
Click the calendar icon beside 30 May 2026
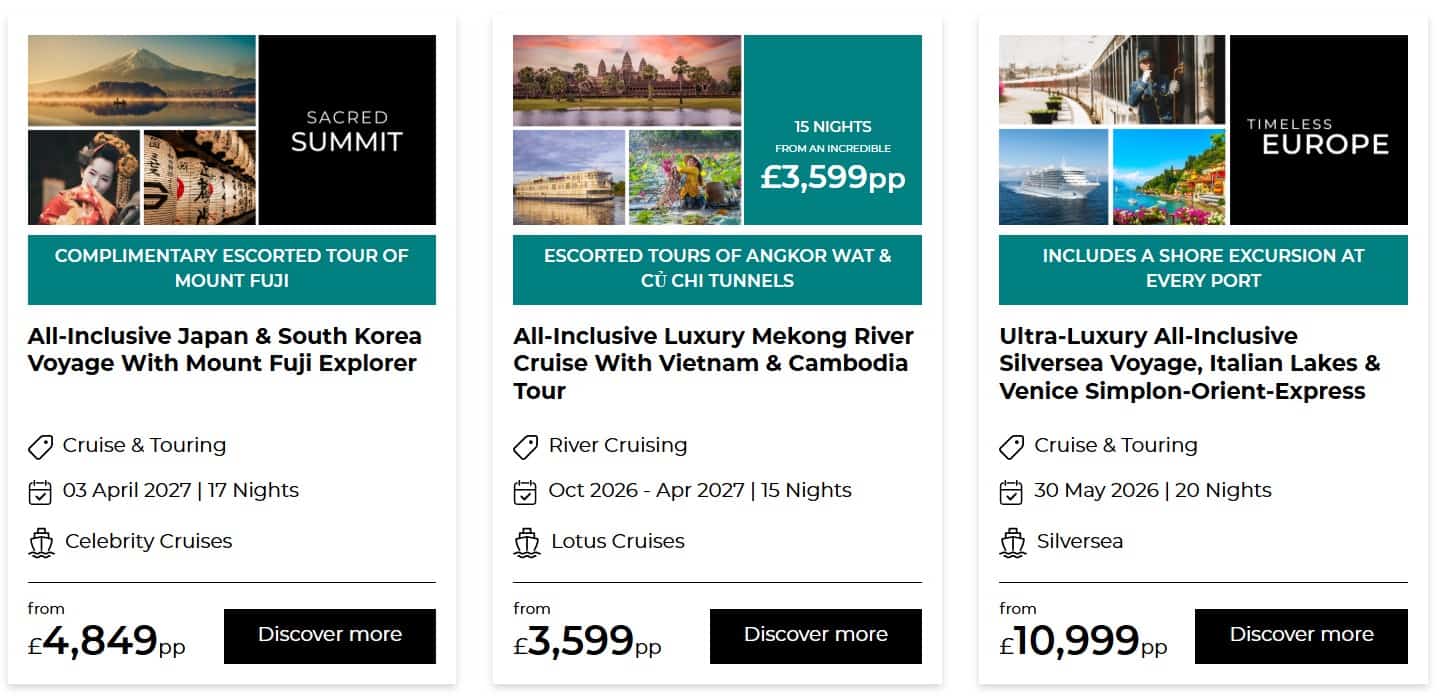coord(1012,492)
